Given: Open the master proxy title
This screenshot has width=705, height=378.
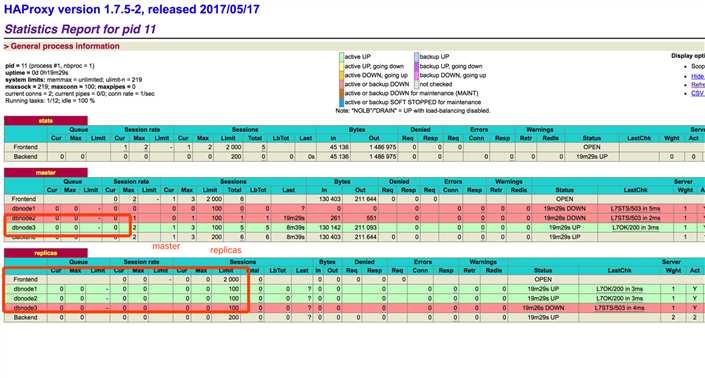Looking at the screenshot, I should [x=46, y=173].
